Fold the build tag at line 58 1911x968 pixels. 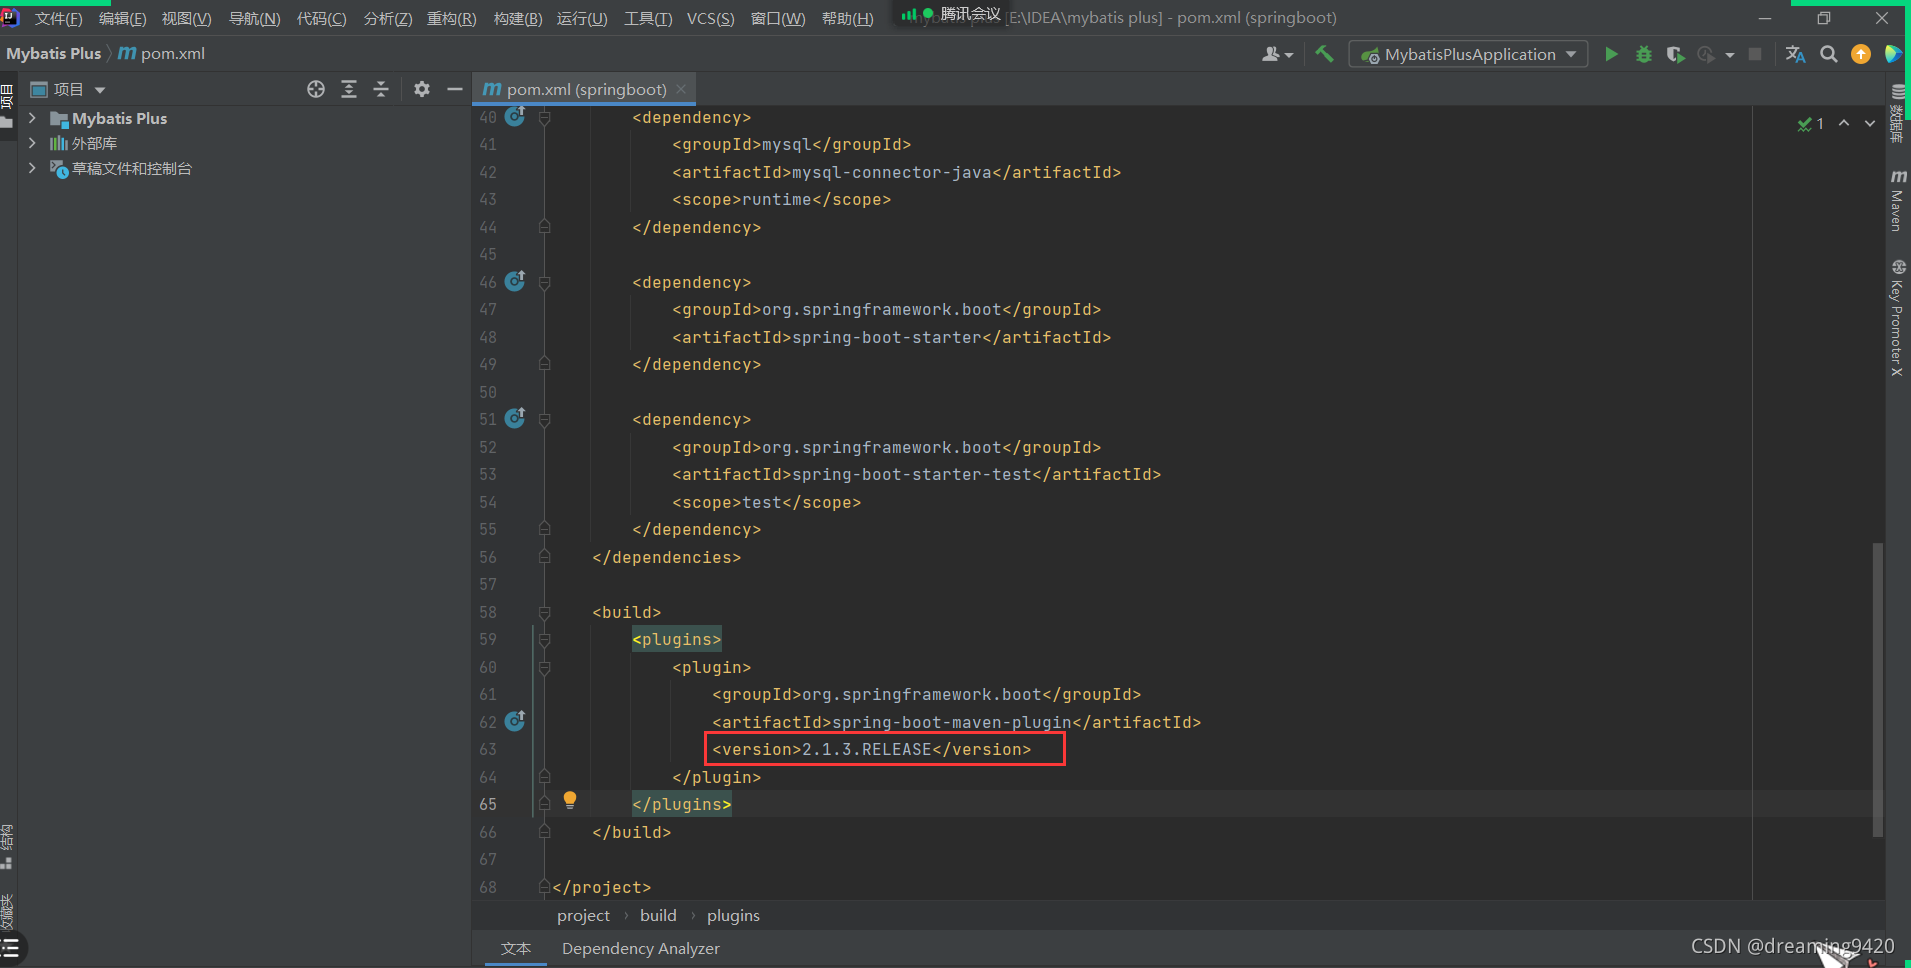click(x=544, y=612)
